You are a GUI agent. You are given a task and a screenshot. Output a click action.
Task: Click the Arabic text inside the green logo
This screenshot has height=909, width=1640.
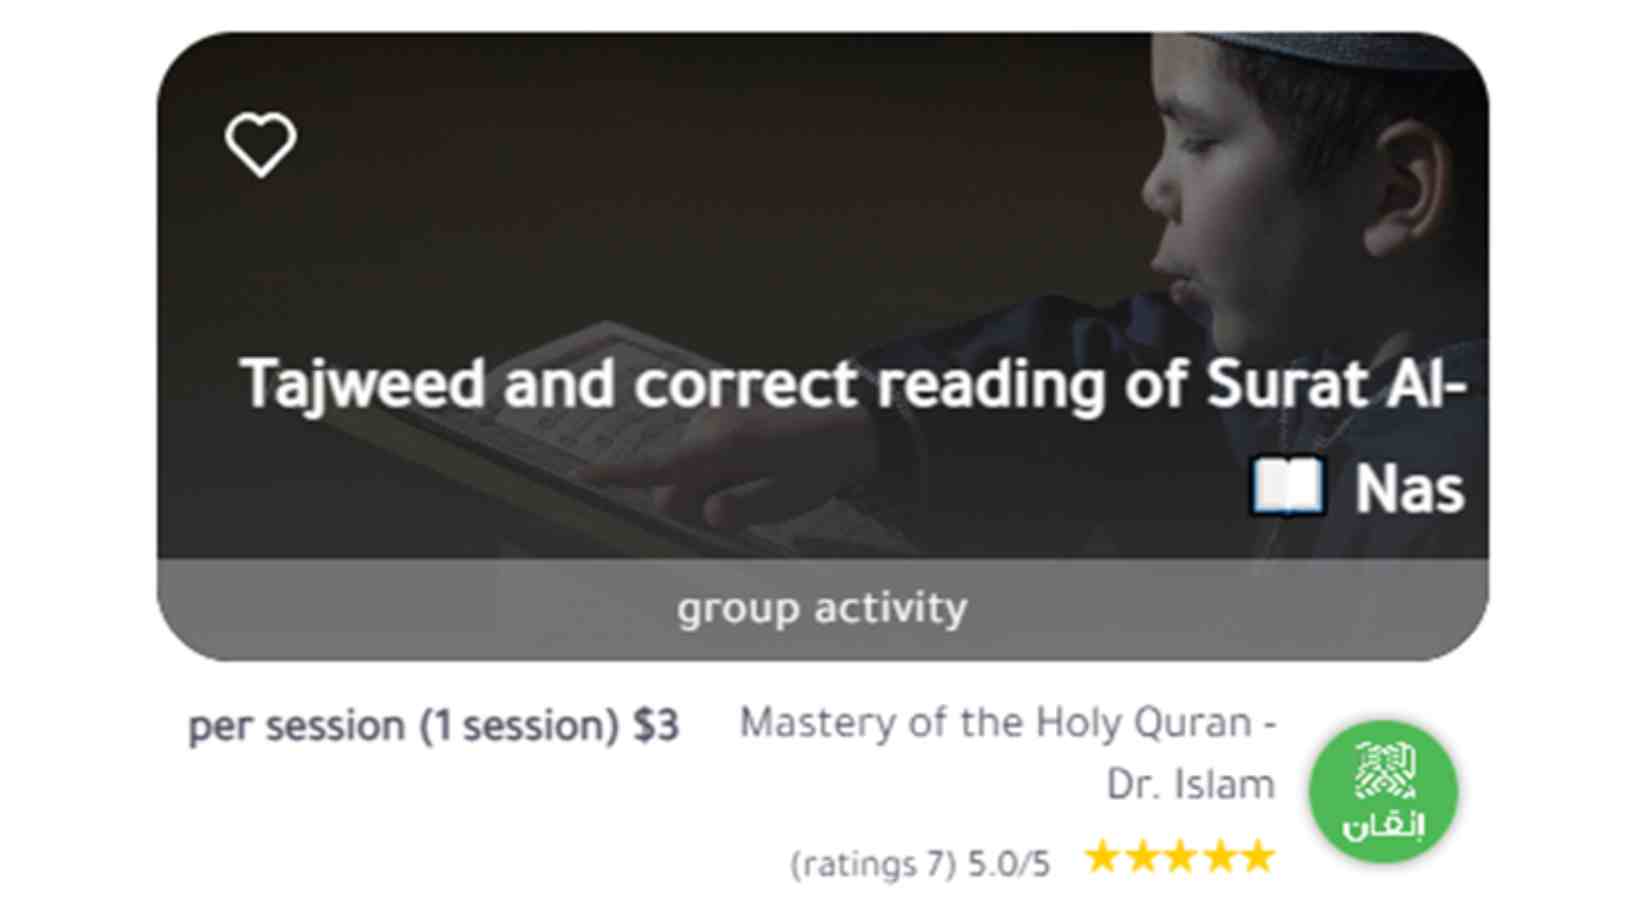(1383, 826)
